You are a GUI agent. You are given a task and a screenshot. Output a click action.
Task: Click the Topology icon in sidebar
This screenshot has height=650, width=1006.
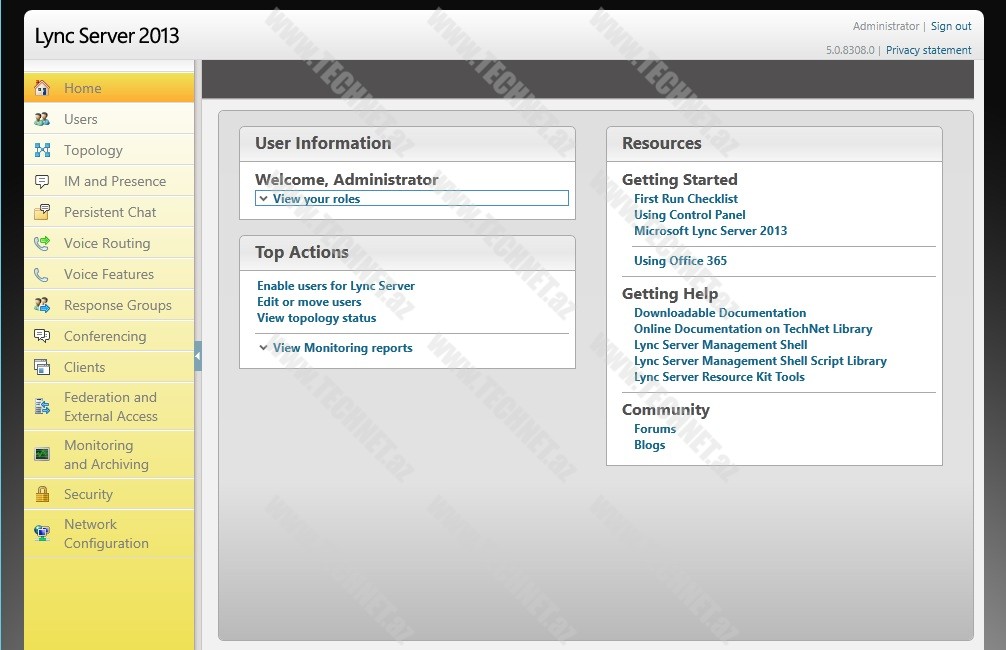[x=41, y=150]
